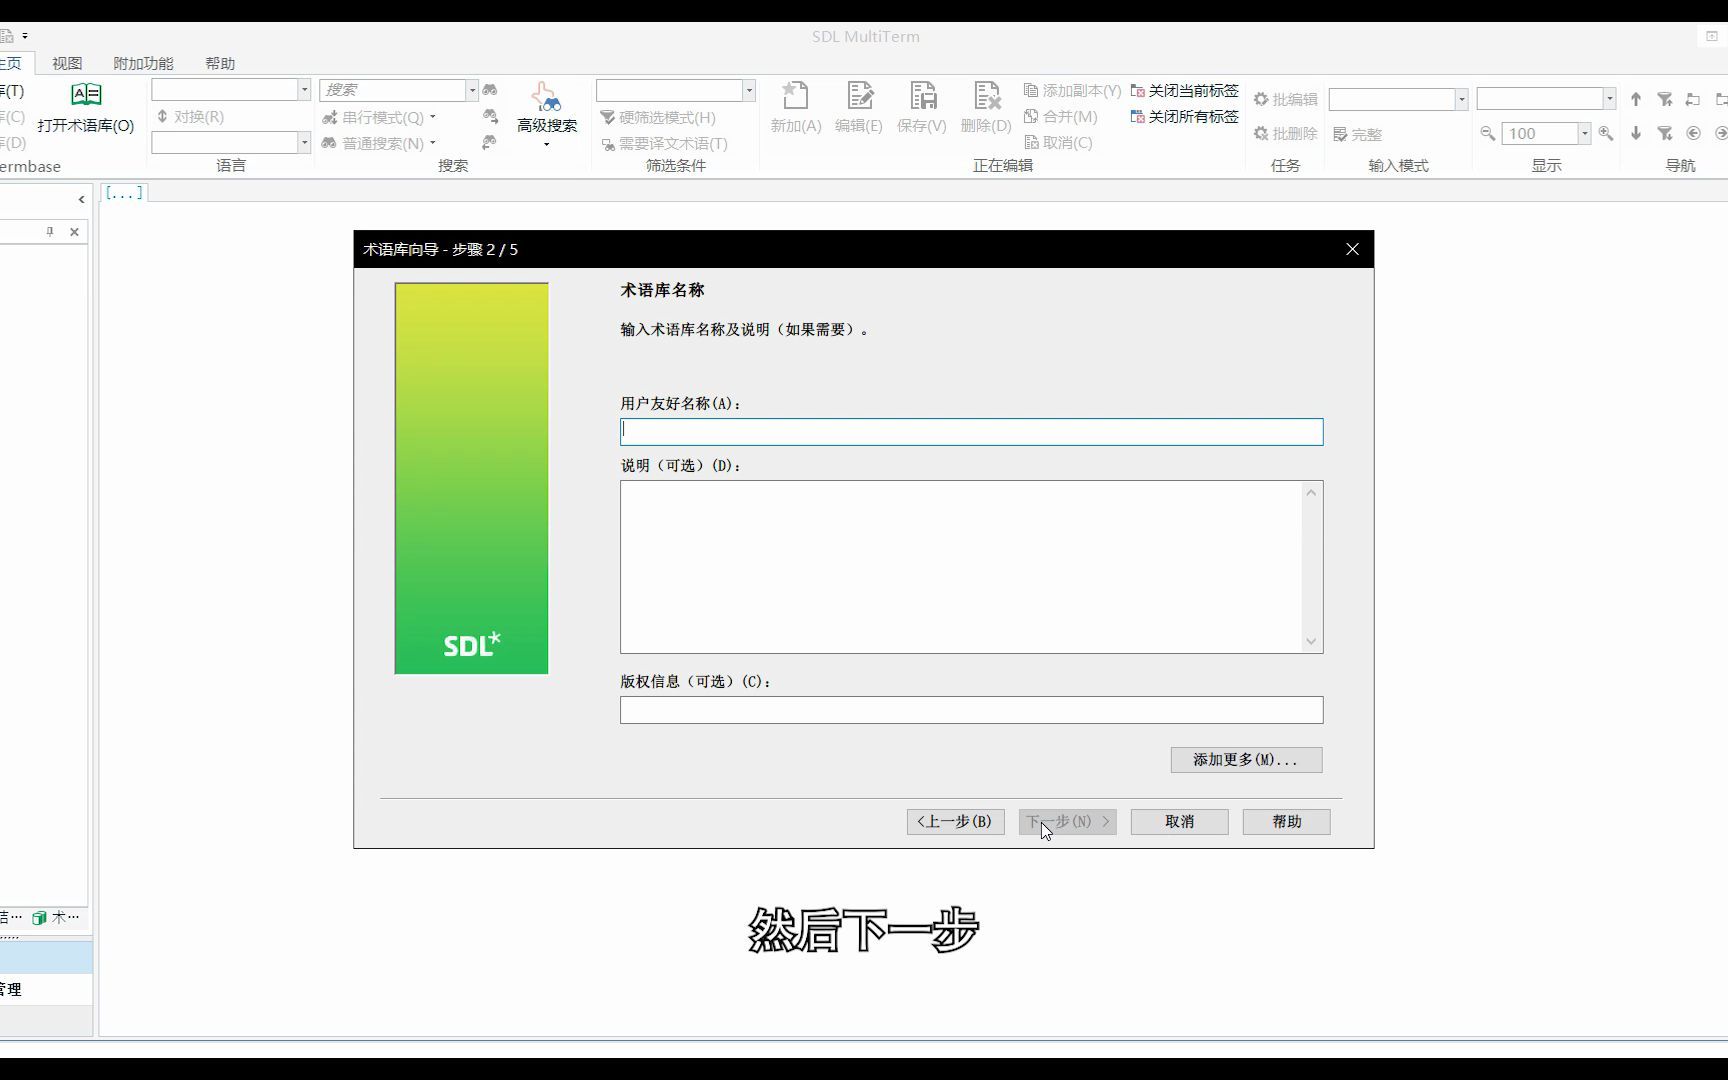The image size is (1728, 1080).
Task: Open the filter condition dropdown
Action: pyautogui.click(x=748, y=90)
